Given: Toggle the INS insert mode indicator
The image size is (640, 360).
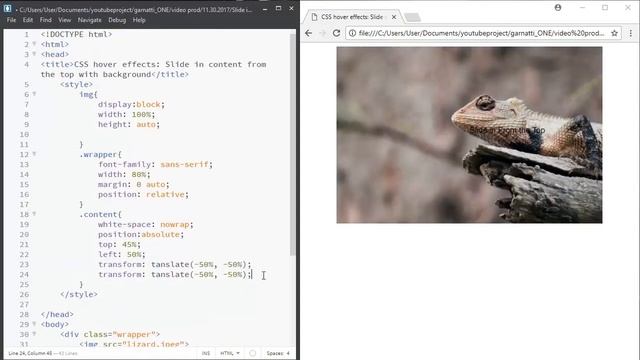Looking at the screenshot, I should click(x=206, y=353).
